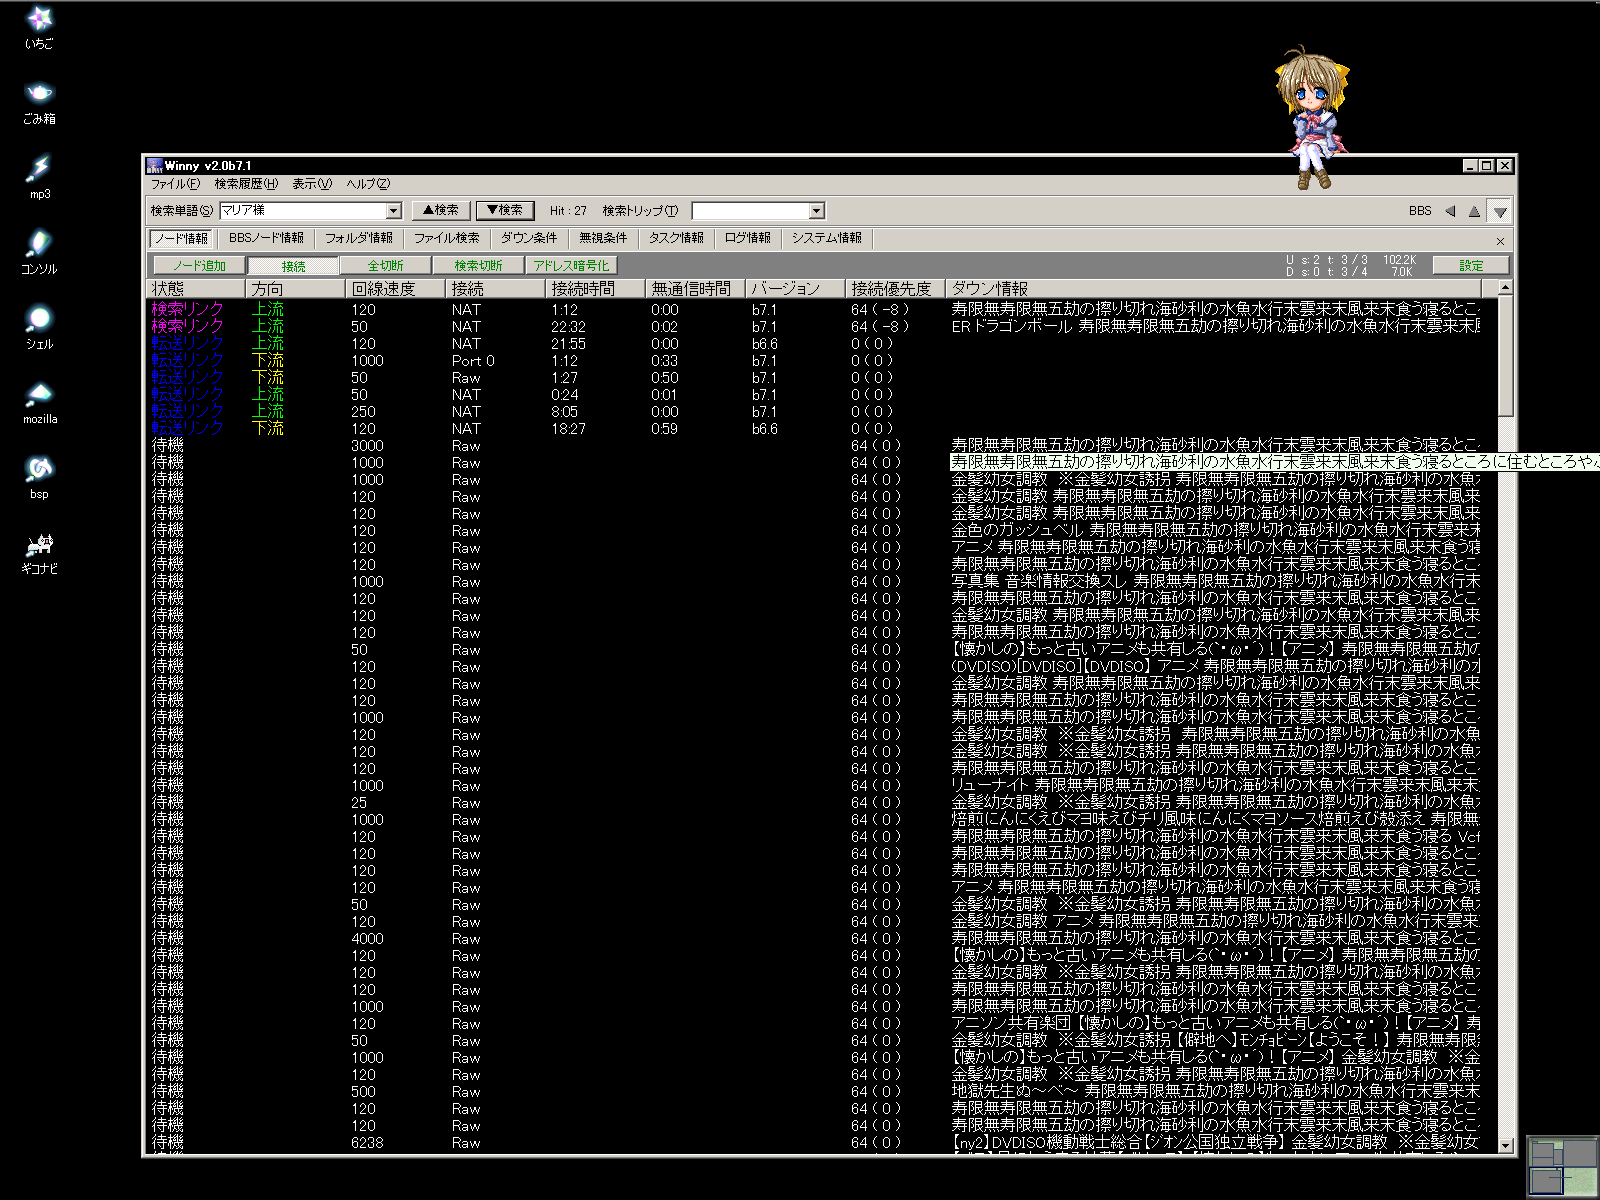Switch to the BBSノード情報 tab

coord(266,238)
